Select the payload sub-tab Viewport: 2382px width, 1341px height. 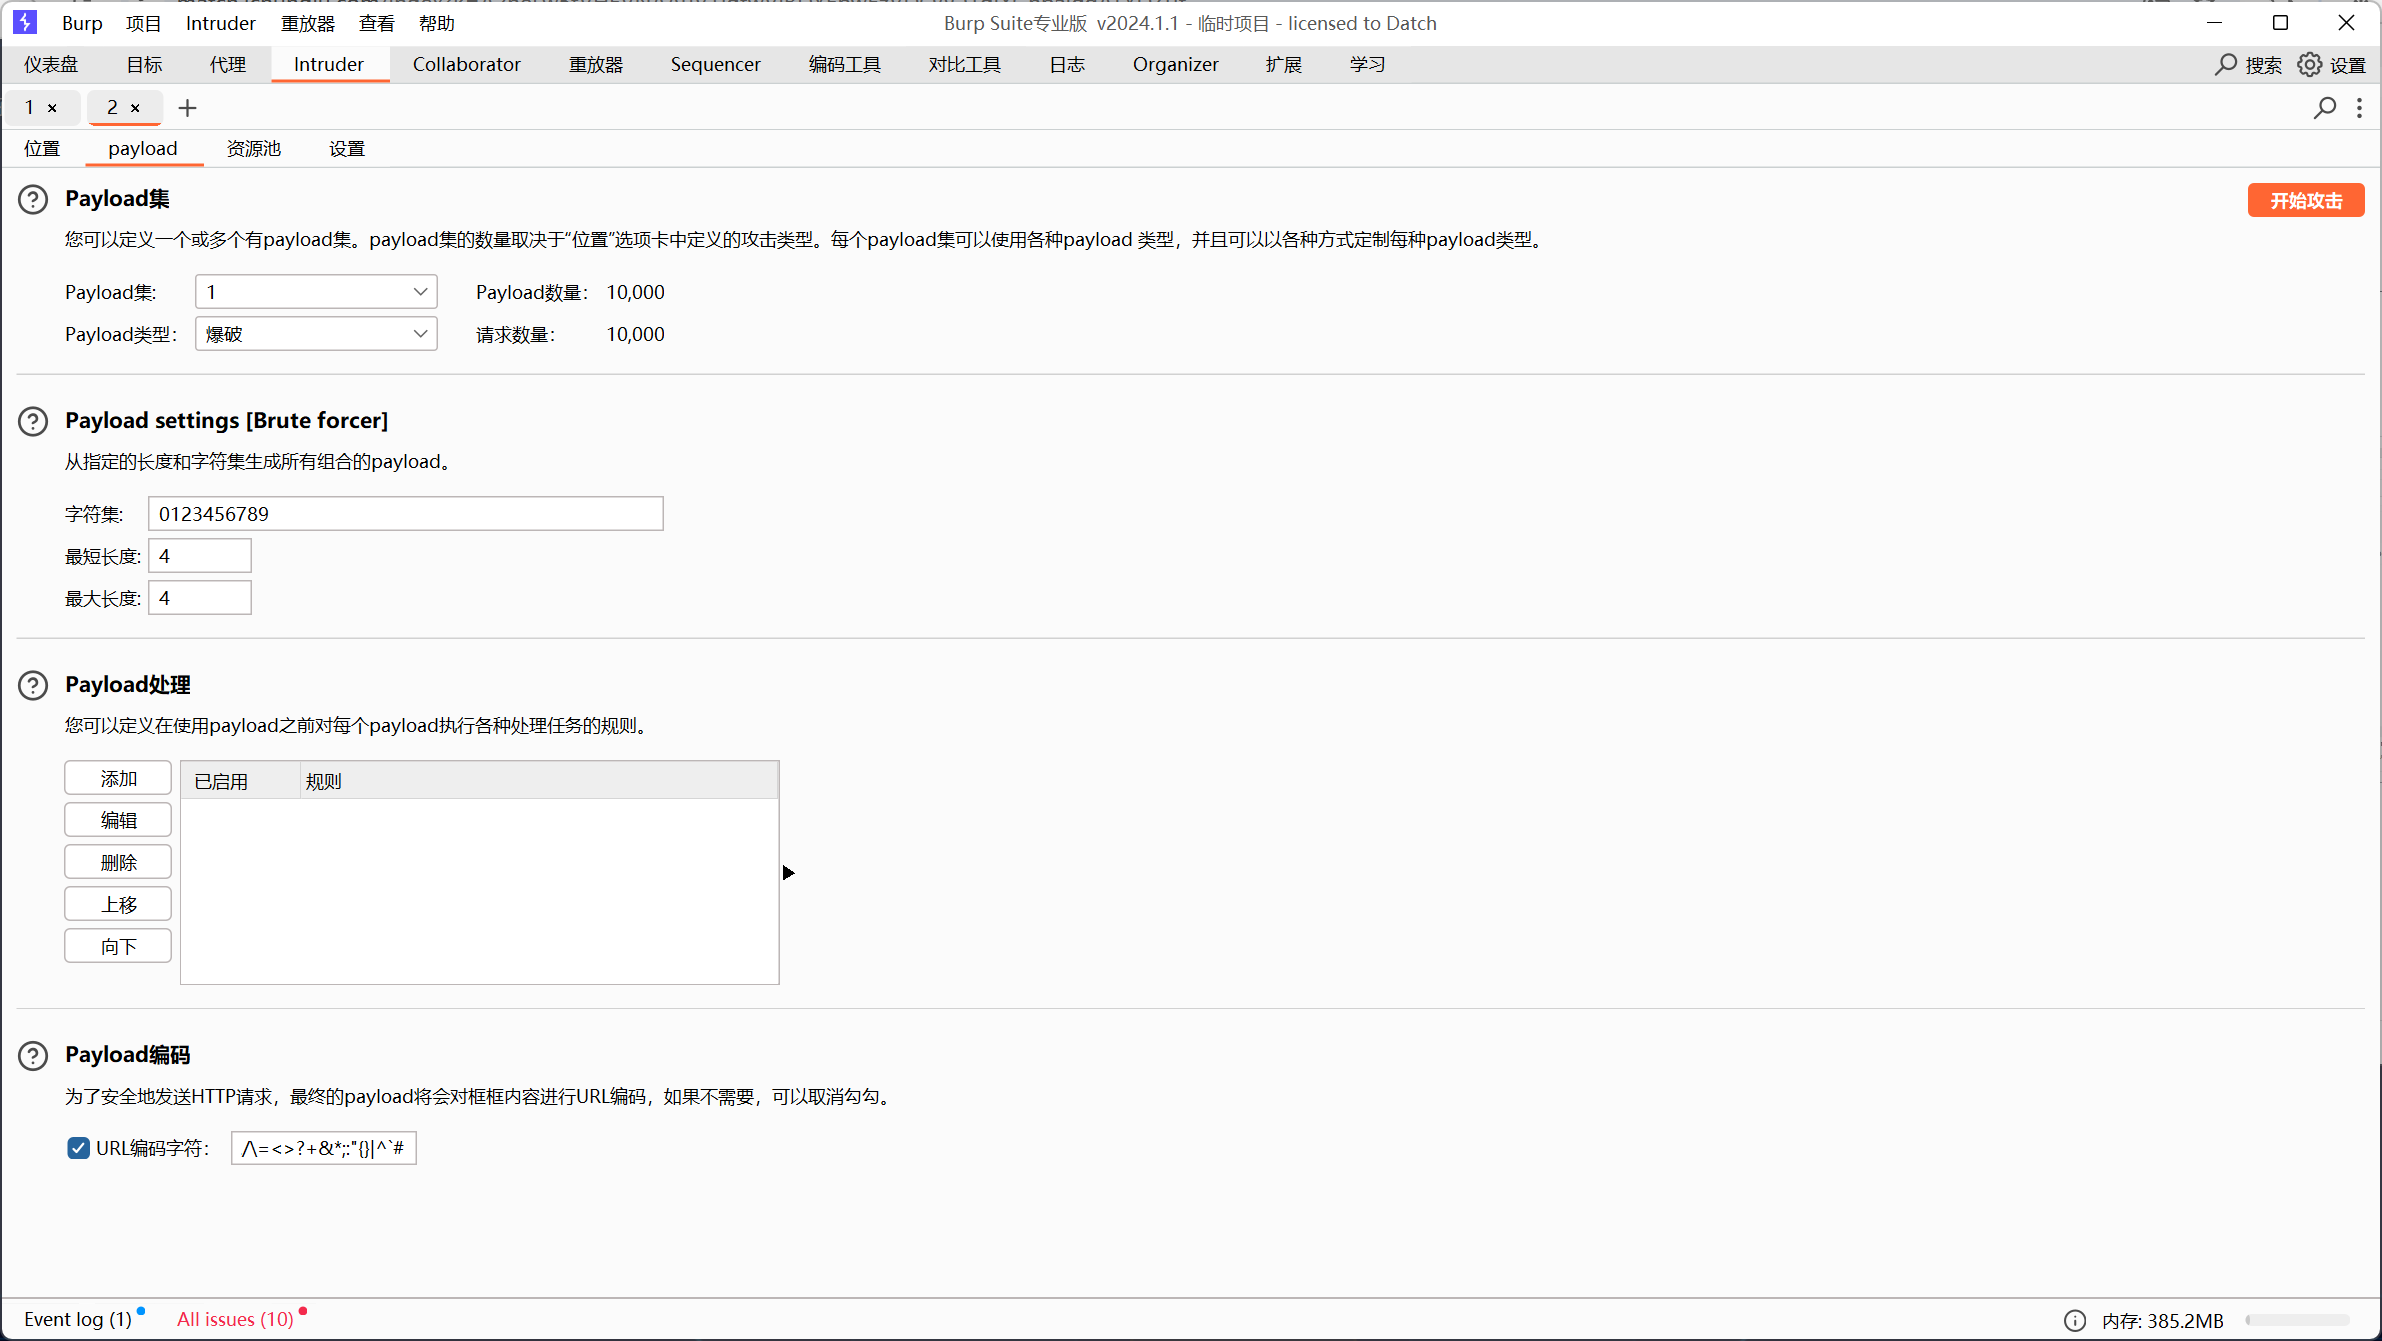[143, 148]
